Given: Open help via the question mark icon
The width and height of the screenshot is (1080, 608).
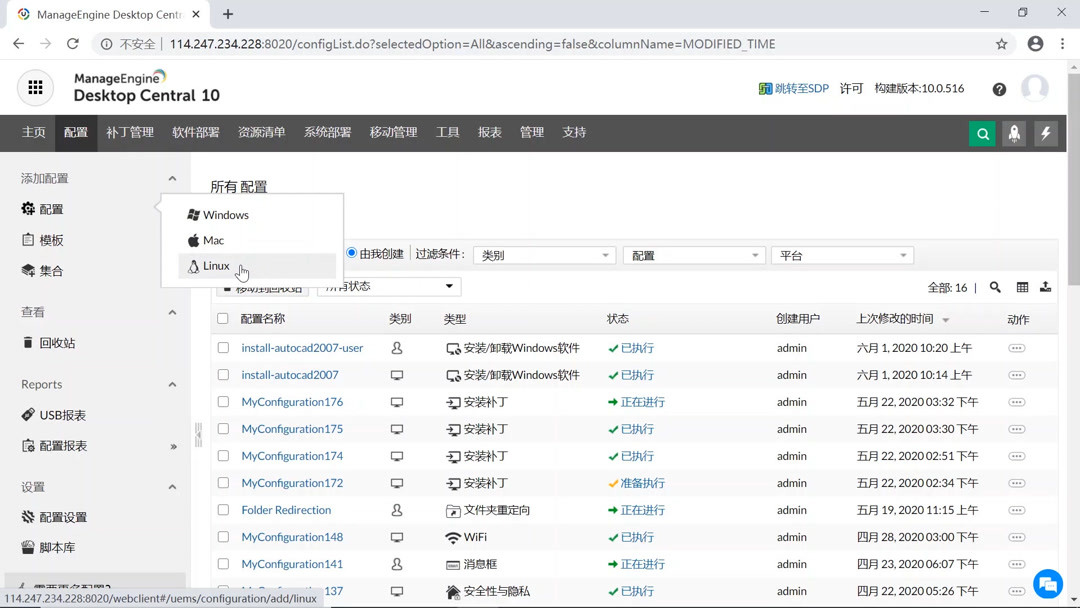Looking at the screenshot, I should click(x=999, y=89).
